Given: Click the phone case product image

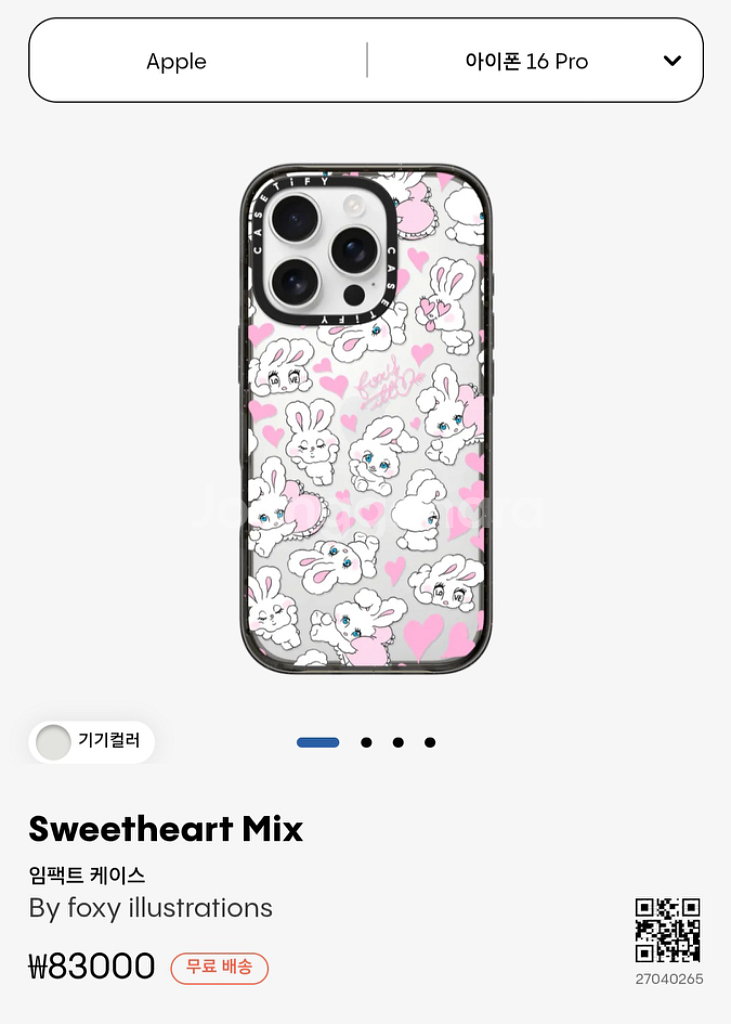Looking at the screenshot, I should point(366,419).
